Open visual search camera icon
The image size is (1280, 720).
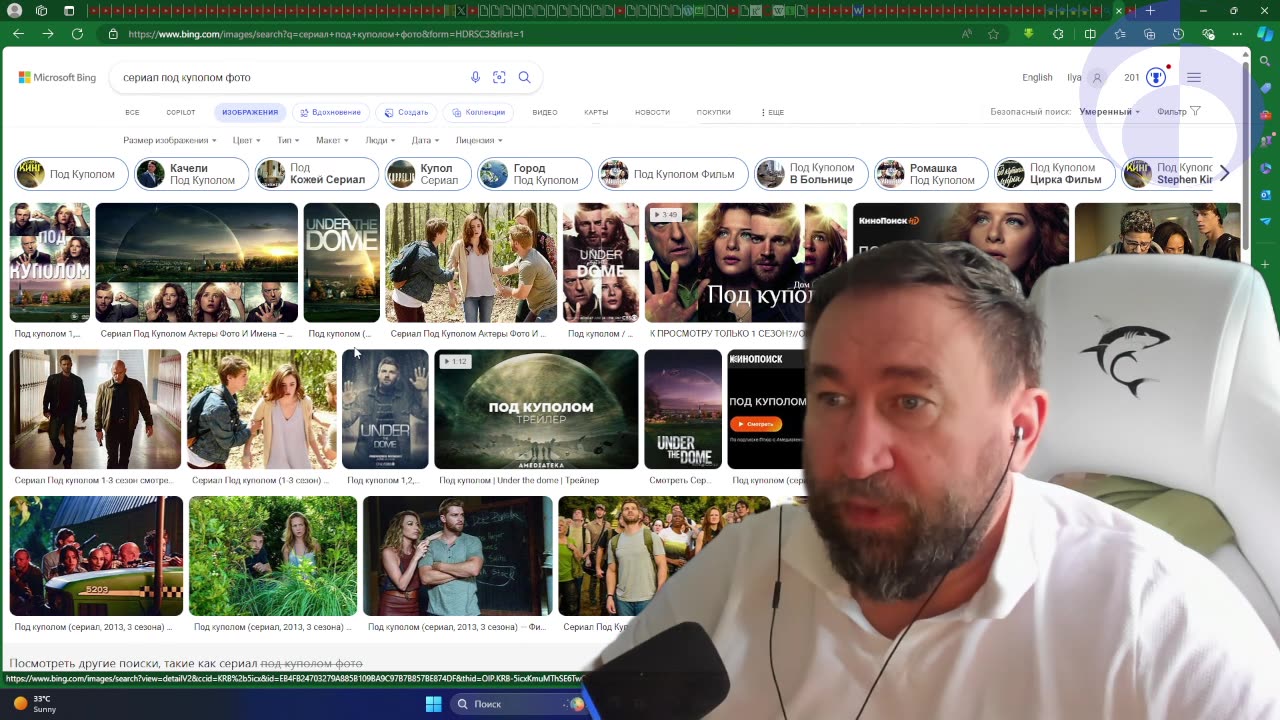click(499, 77)
